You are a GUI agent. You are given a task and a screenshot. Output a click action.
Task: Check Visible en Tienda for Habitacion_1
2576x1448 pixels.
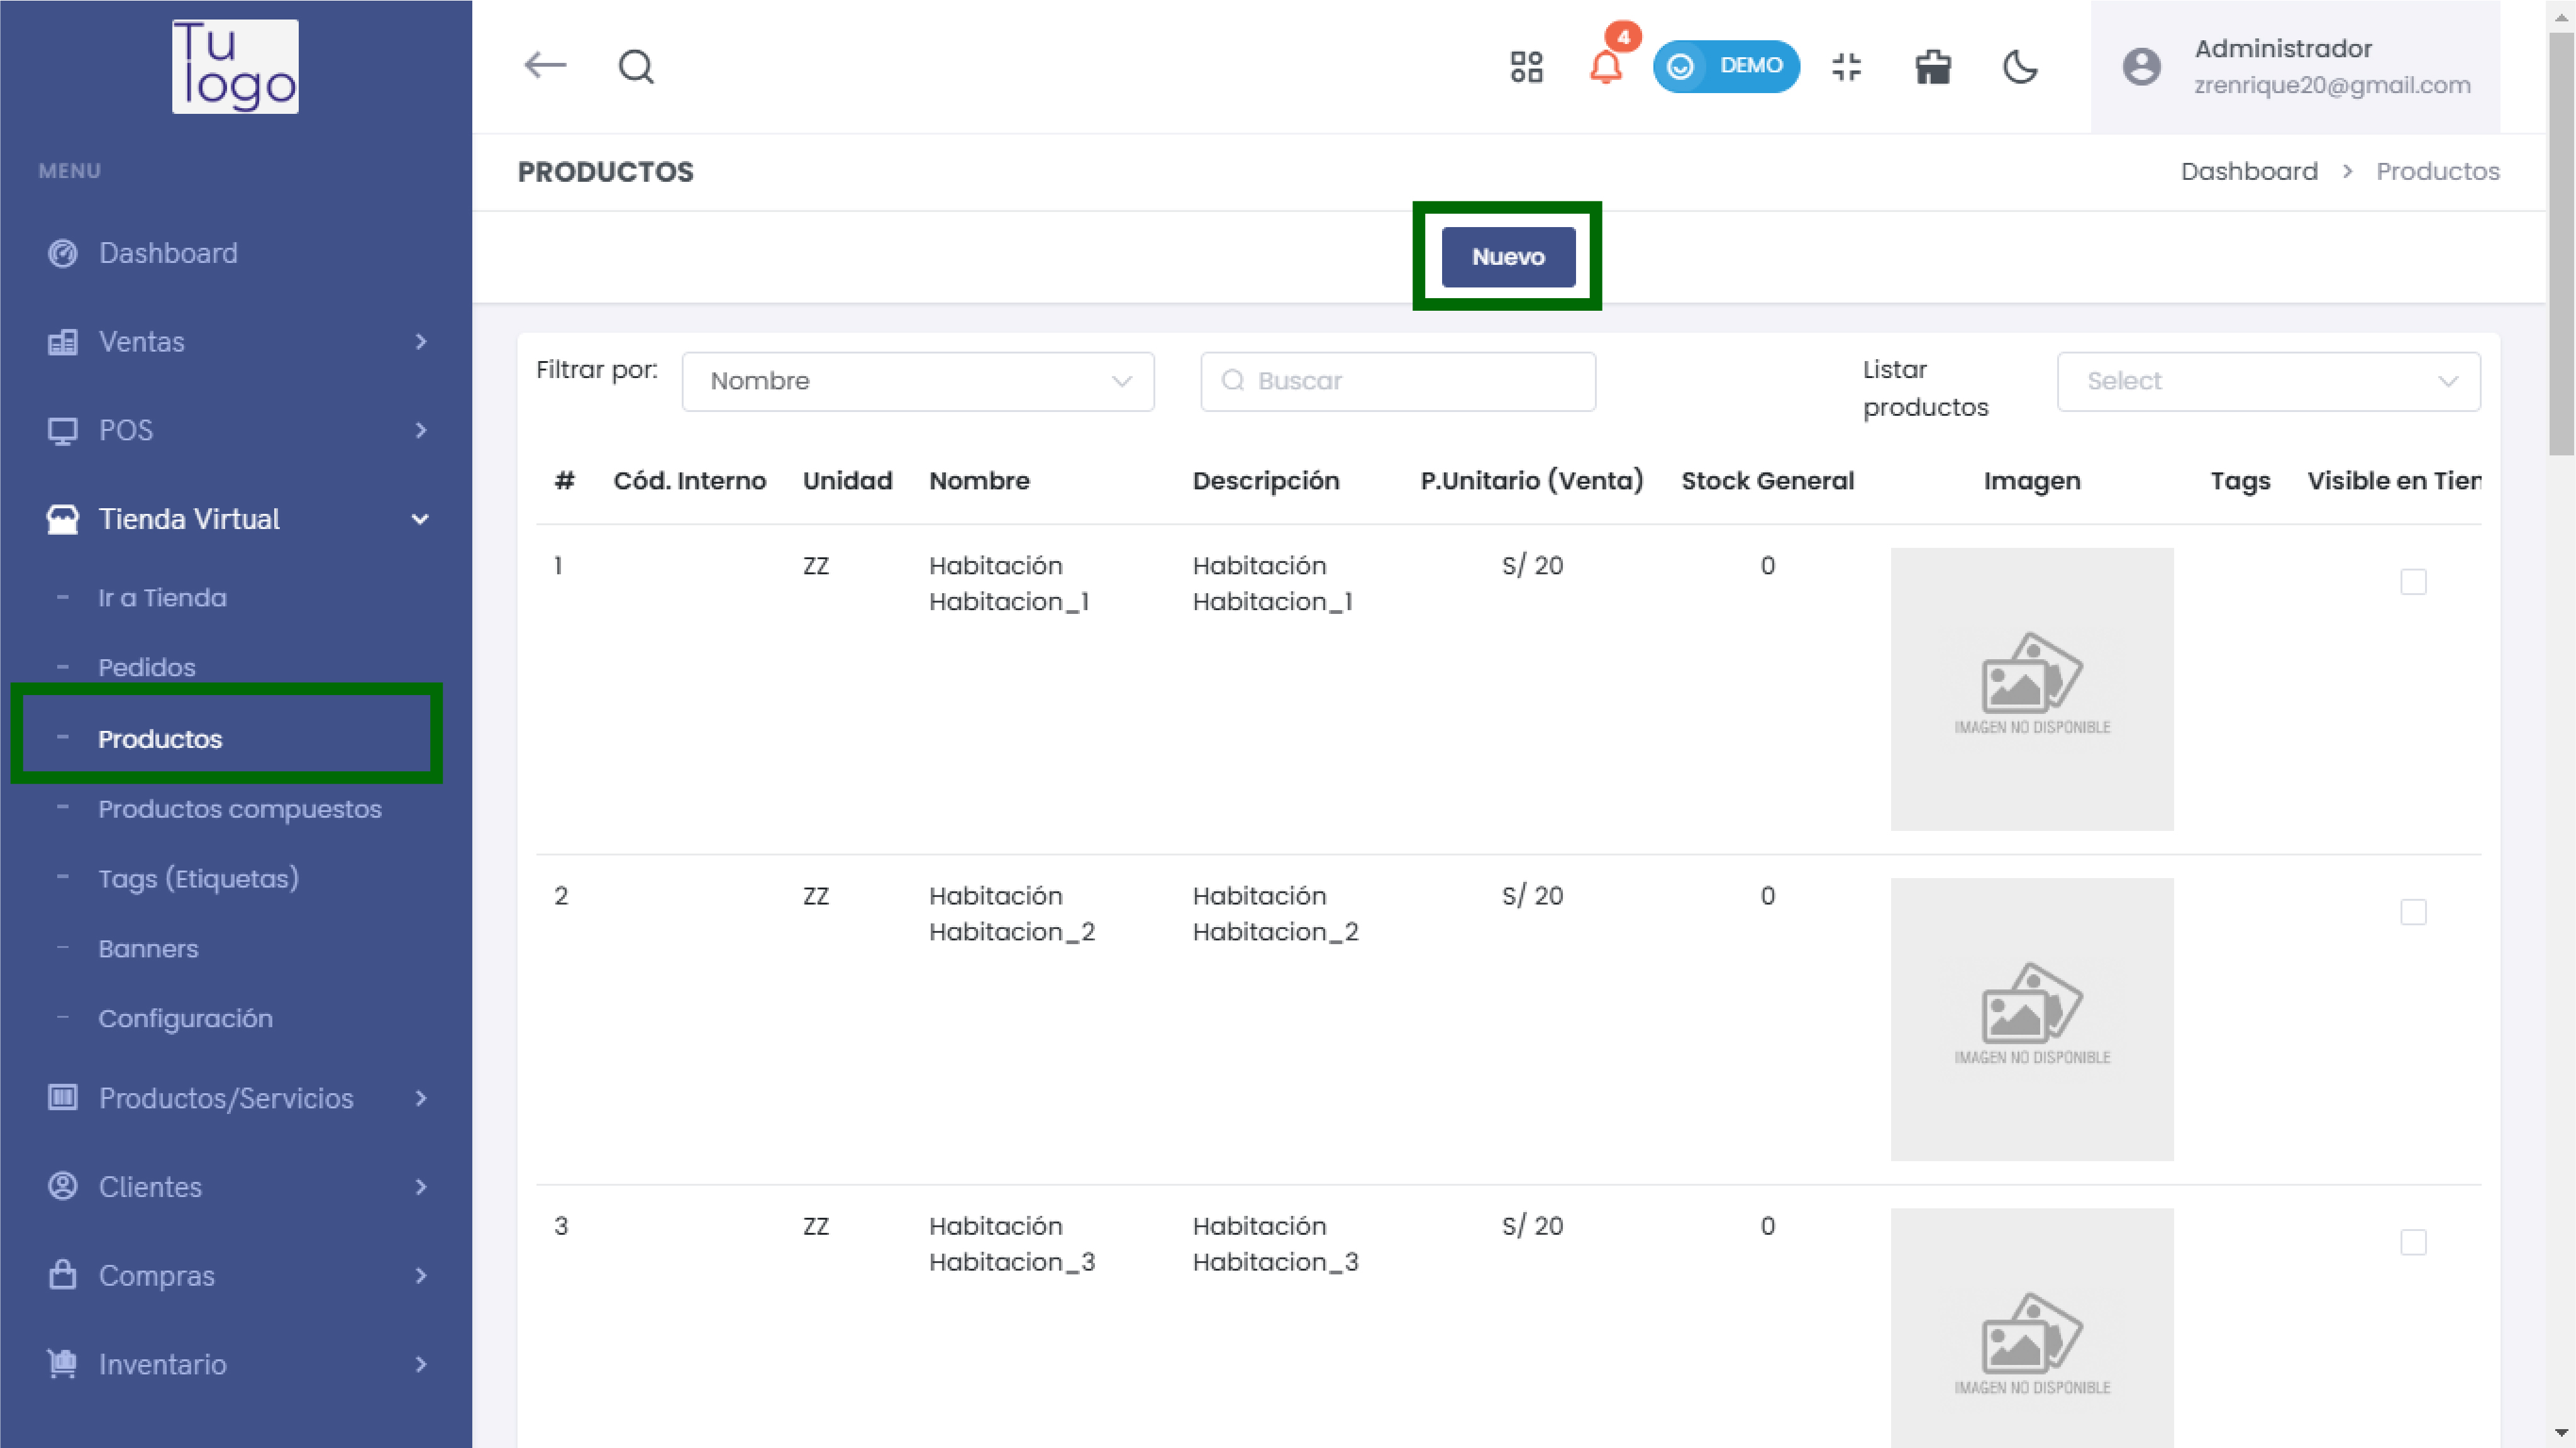[x=2413, y=582]
